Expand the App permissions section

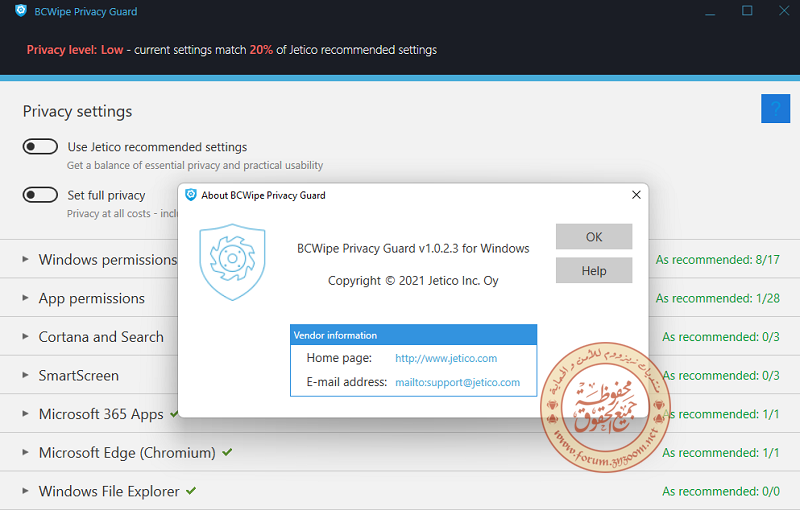pos(25,298)
